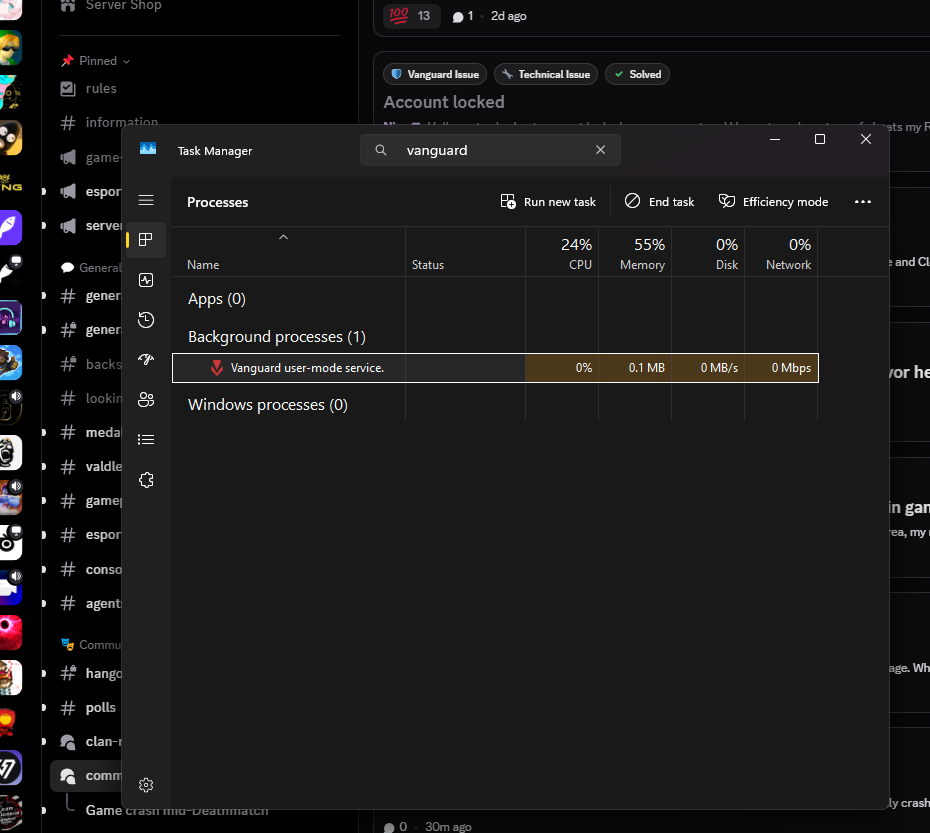The width and height of the screenshot is (930, 833).
Task: Click Run new task
Action: coord(548,202)
